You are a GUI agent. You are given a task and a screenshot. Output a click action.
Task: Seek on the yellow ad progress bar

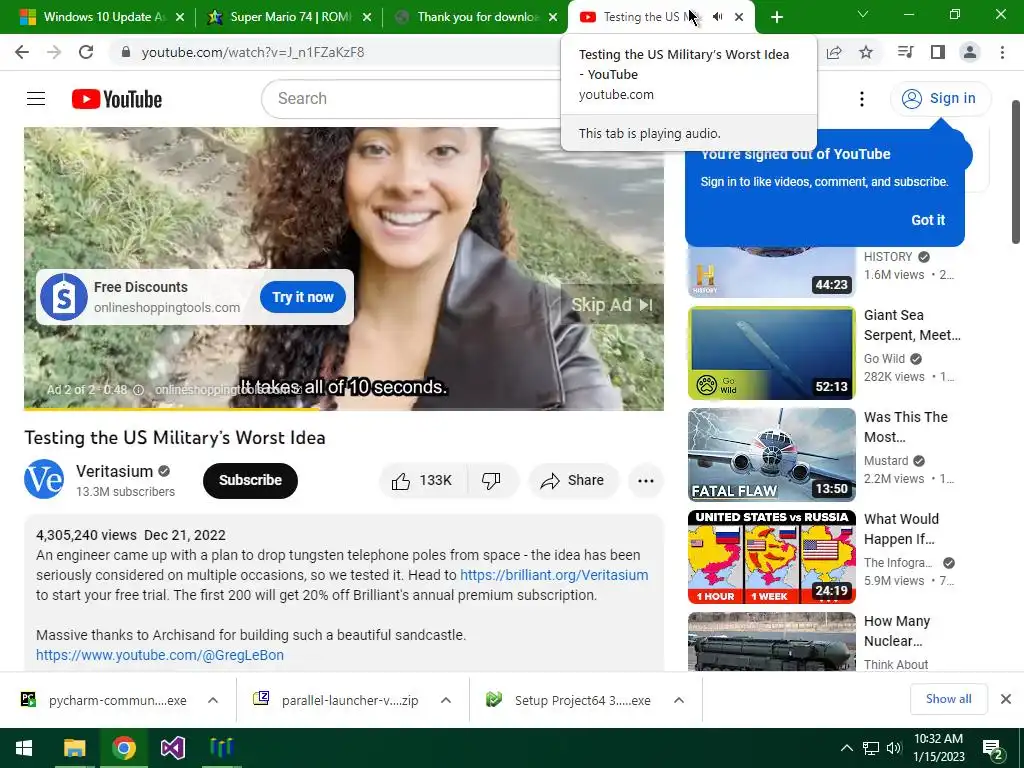click(344, 409)
